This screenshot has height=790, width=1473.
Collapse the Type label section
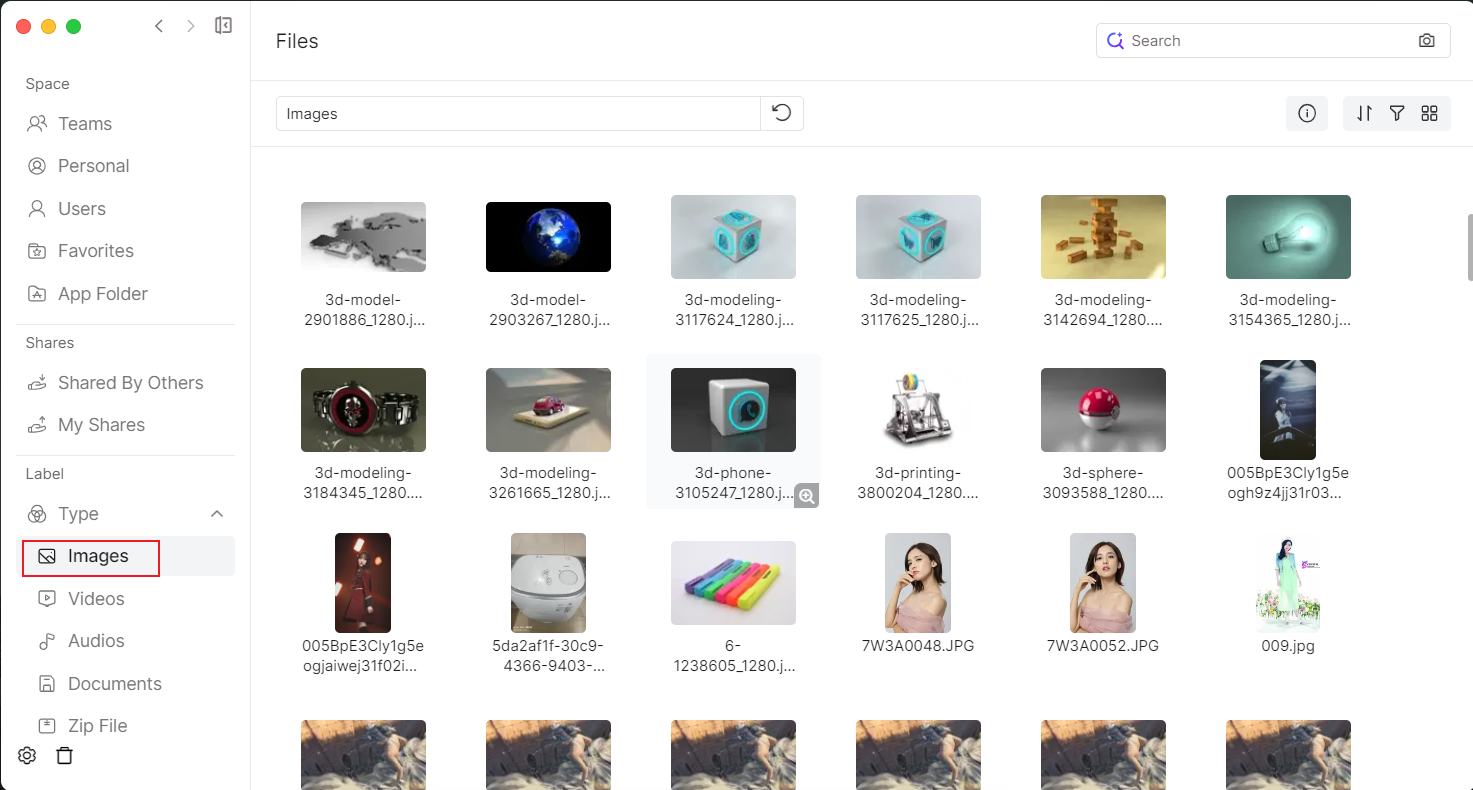click(216, 514)
